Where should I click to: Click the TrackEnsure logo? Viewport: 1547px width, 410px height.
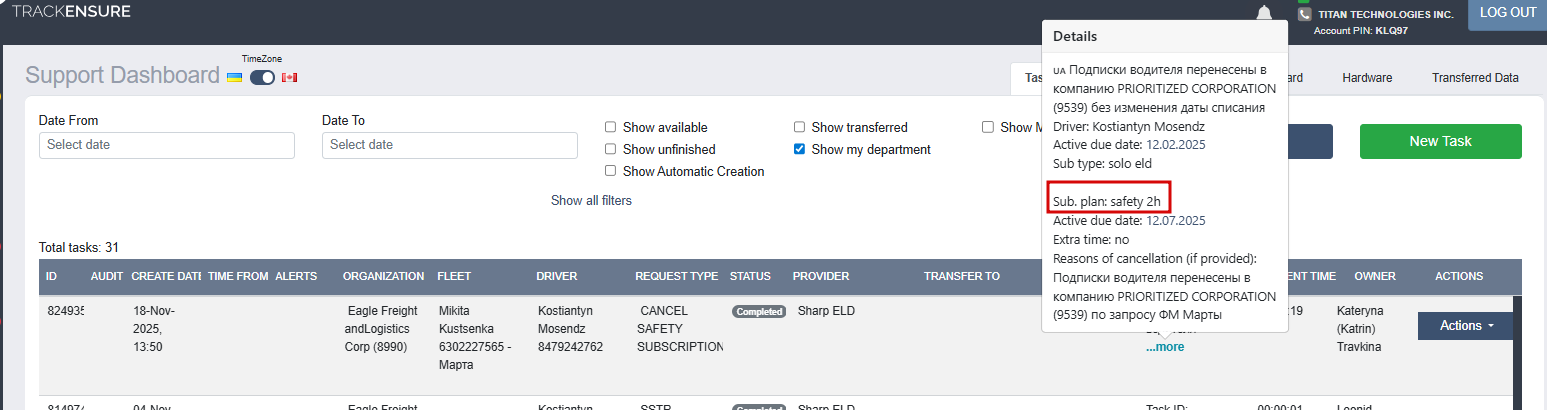71,12
